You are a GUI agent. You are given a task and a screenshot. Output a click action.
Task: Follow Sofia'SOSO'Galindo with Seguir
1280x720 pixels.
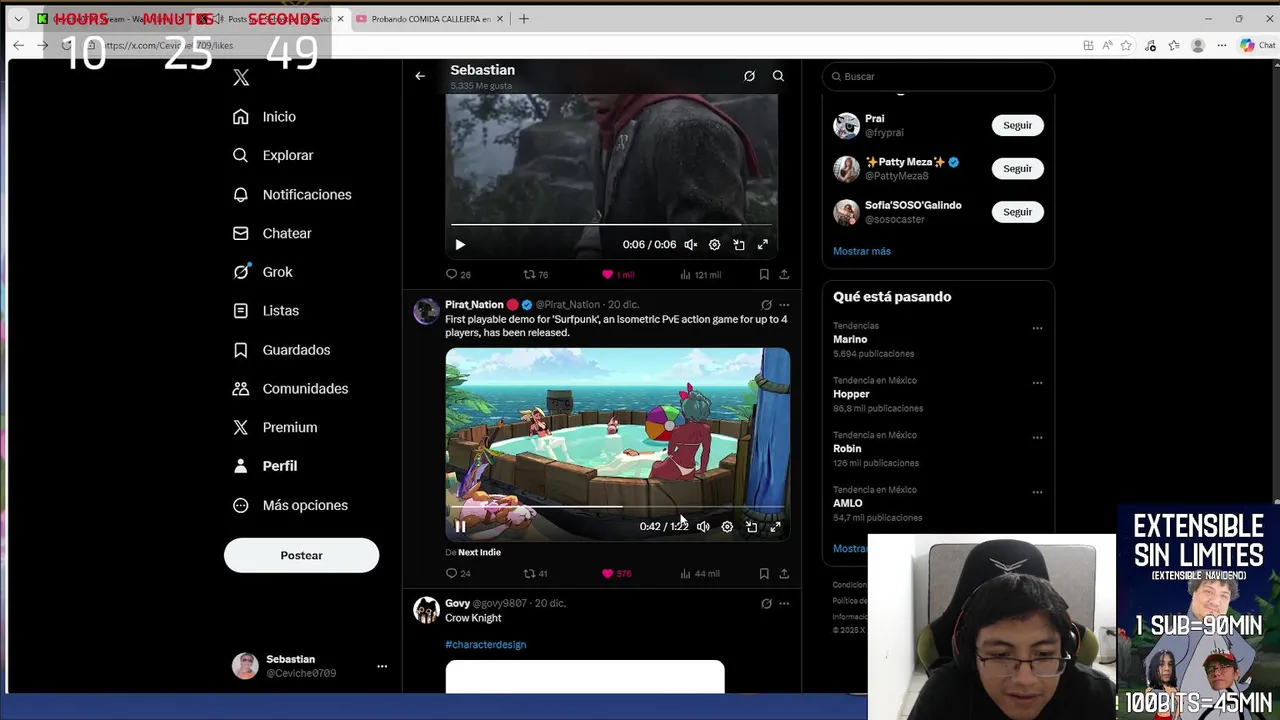(x=1017, y=212)
